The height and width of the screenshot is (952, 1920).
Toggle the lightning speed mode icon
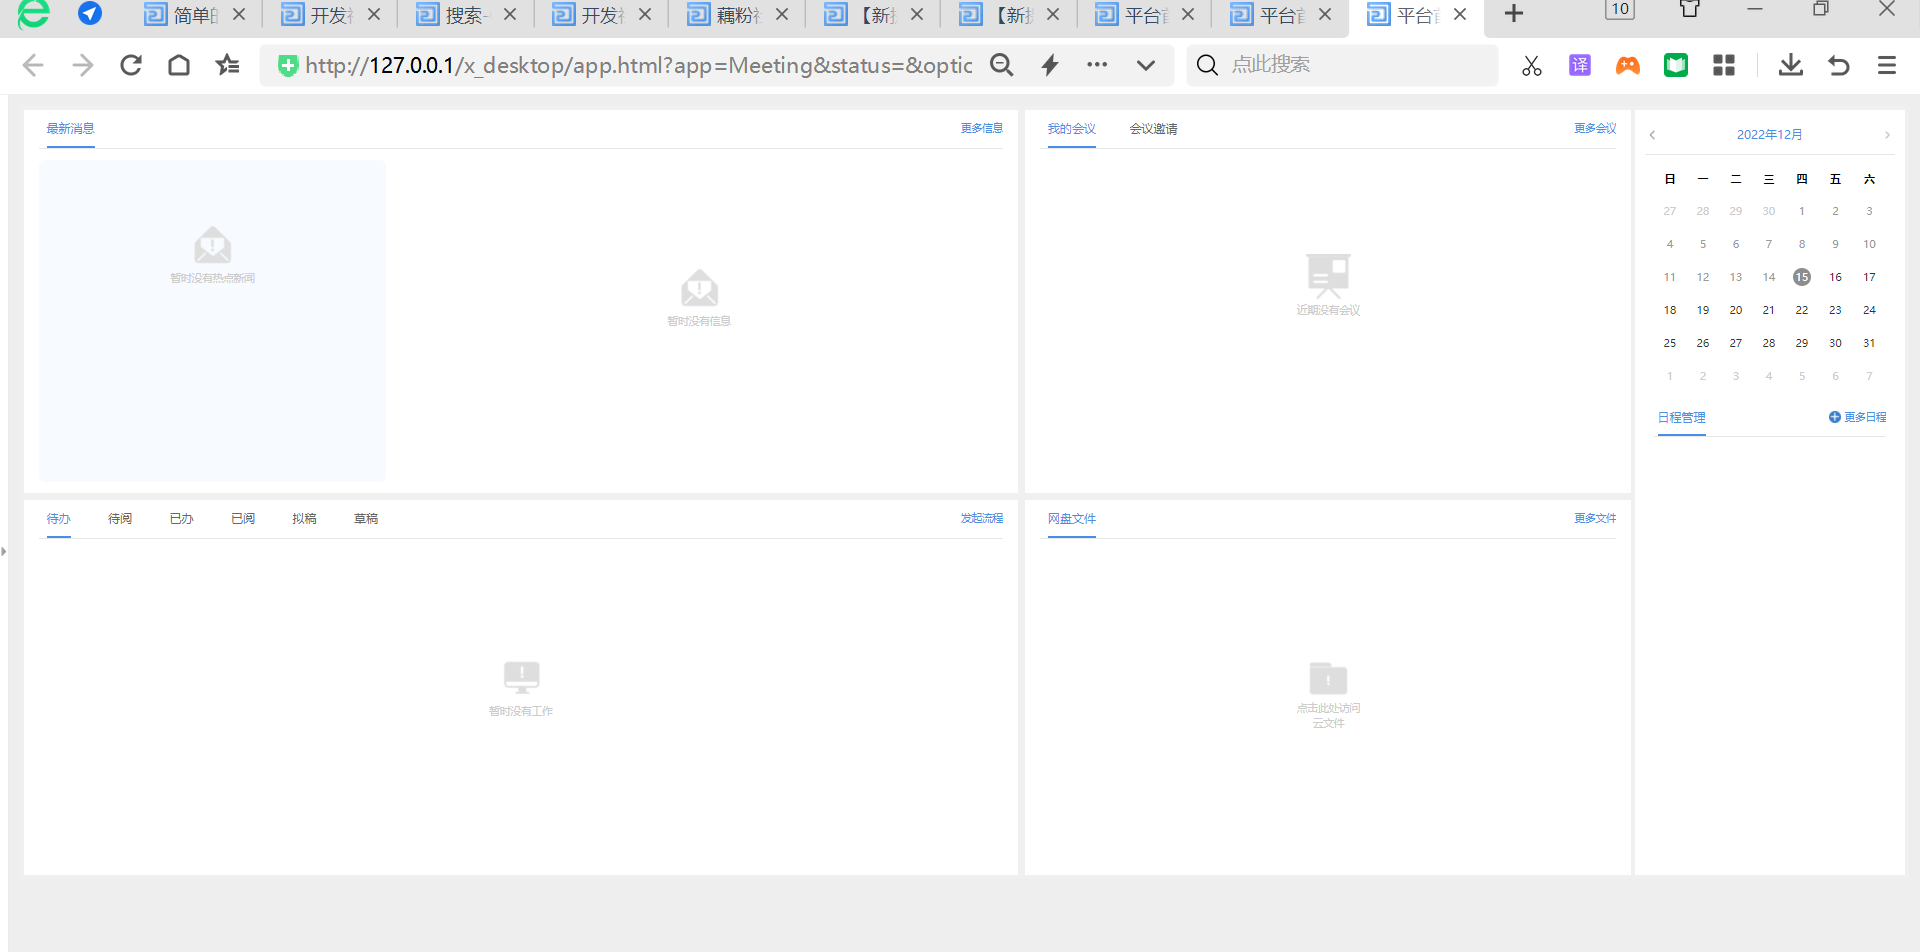1050,66
